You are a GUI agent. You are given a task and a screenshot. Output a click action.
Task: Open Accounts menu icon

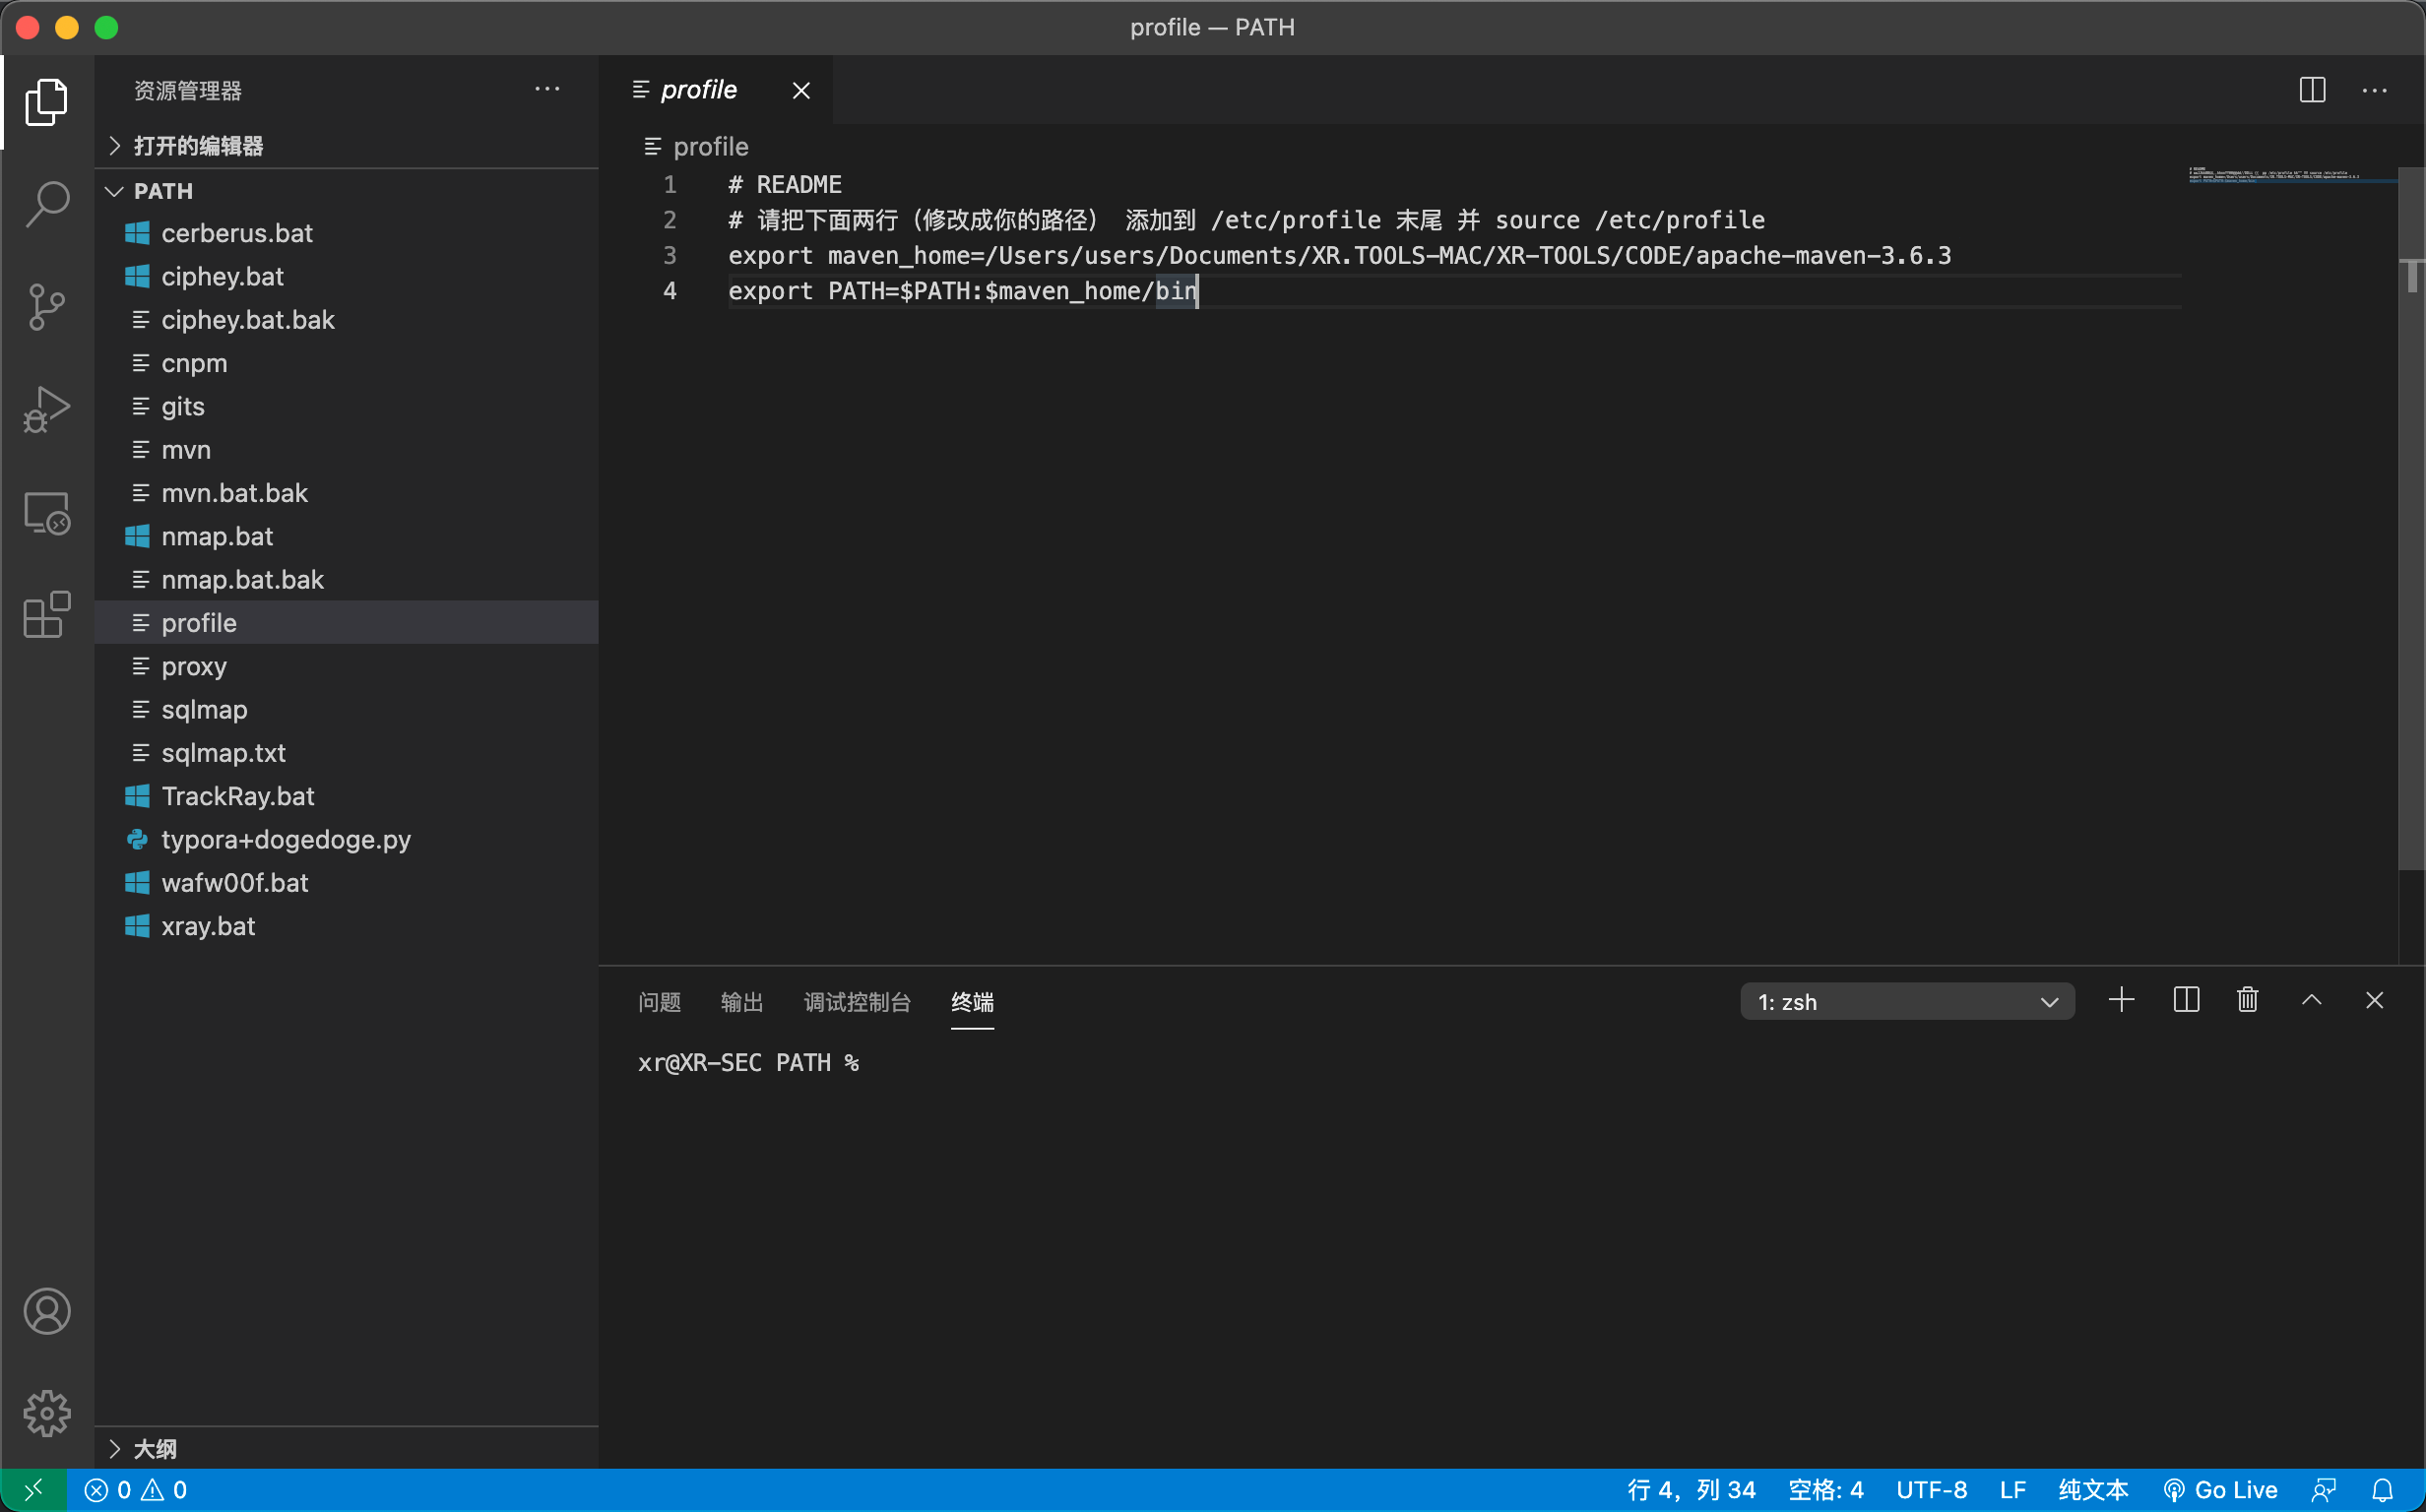[46, 1311]
